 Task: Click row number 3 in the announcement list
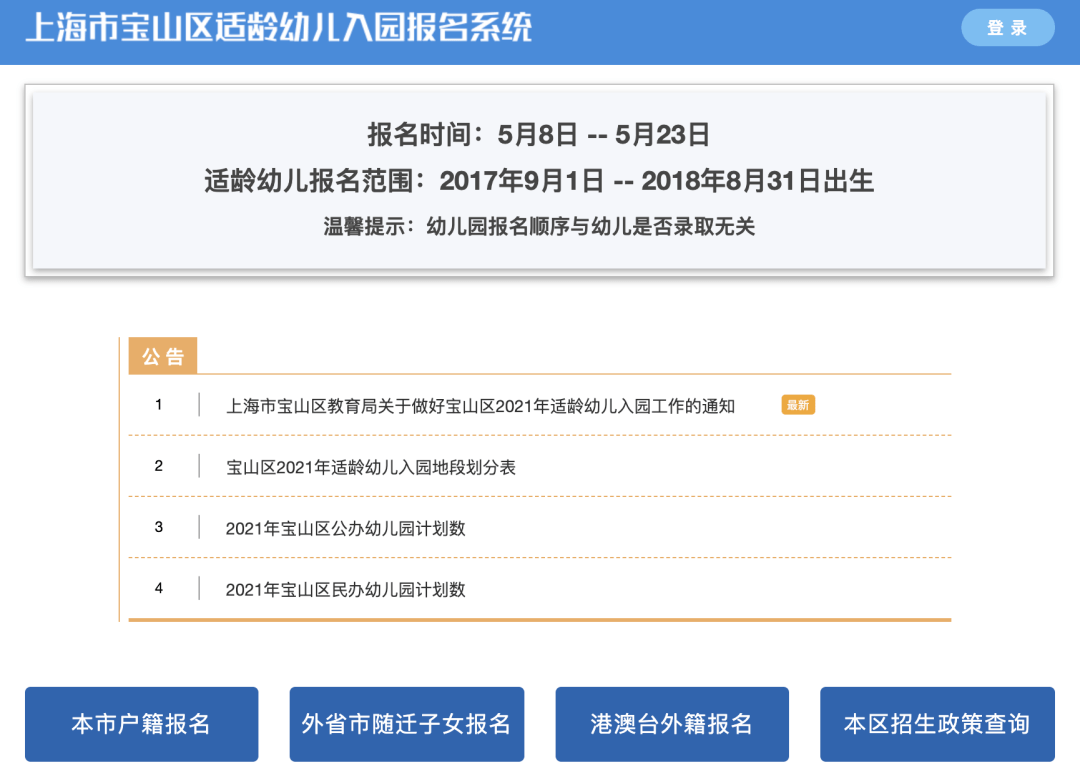(x=158, y=528)
